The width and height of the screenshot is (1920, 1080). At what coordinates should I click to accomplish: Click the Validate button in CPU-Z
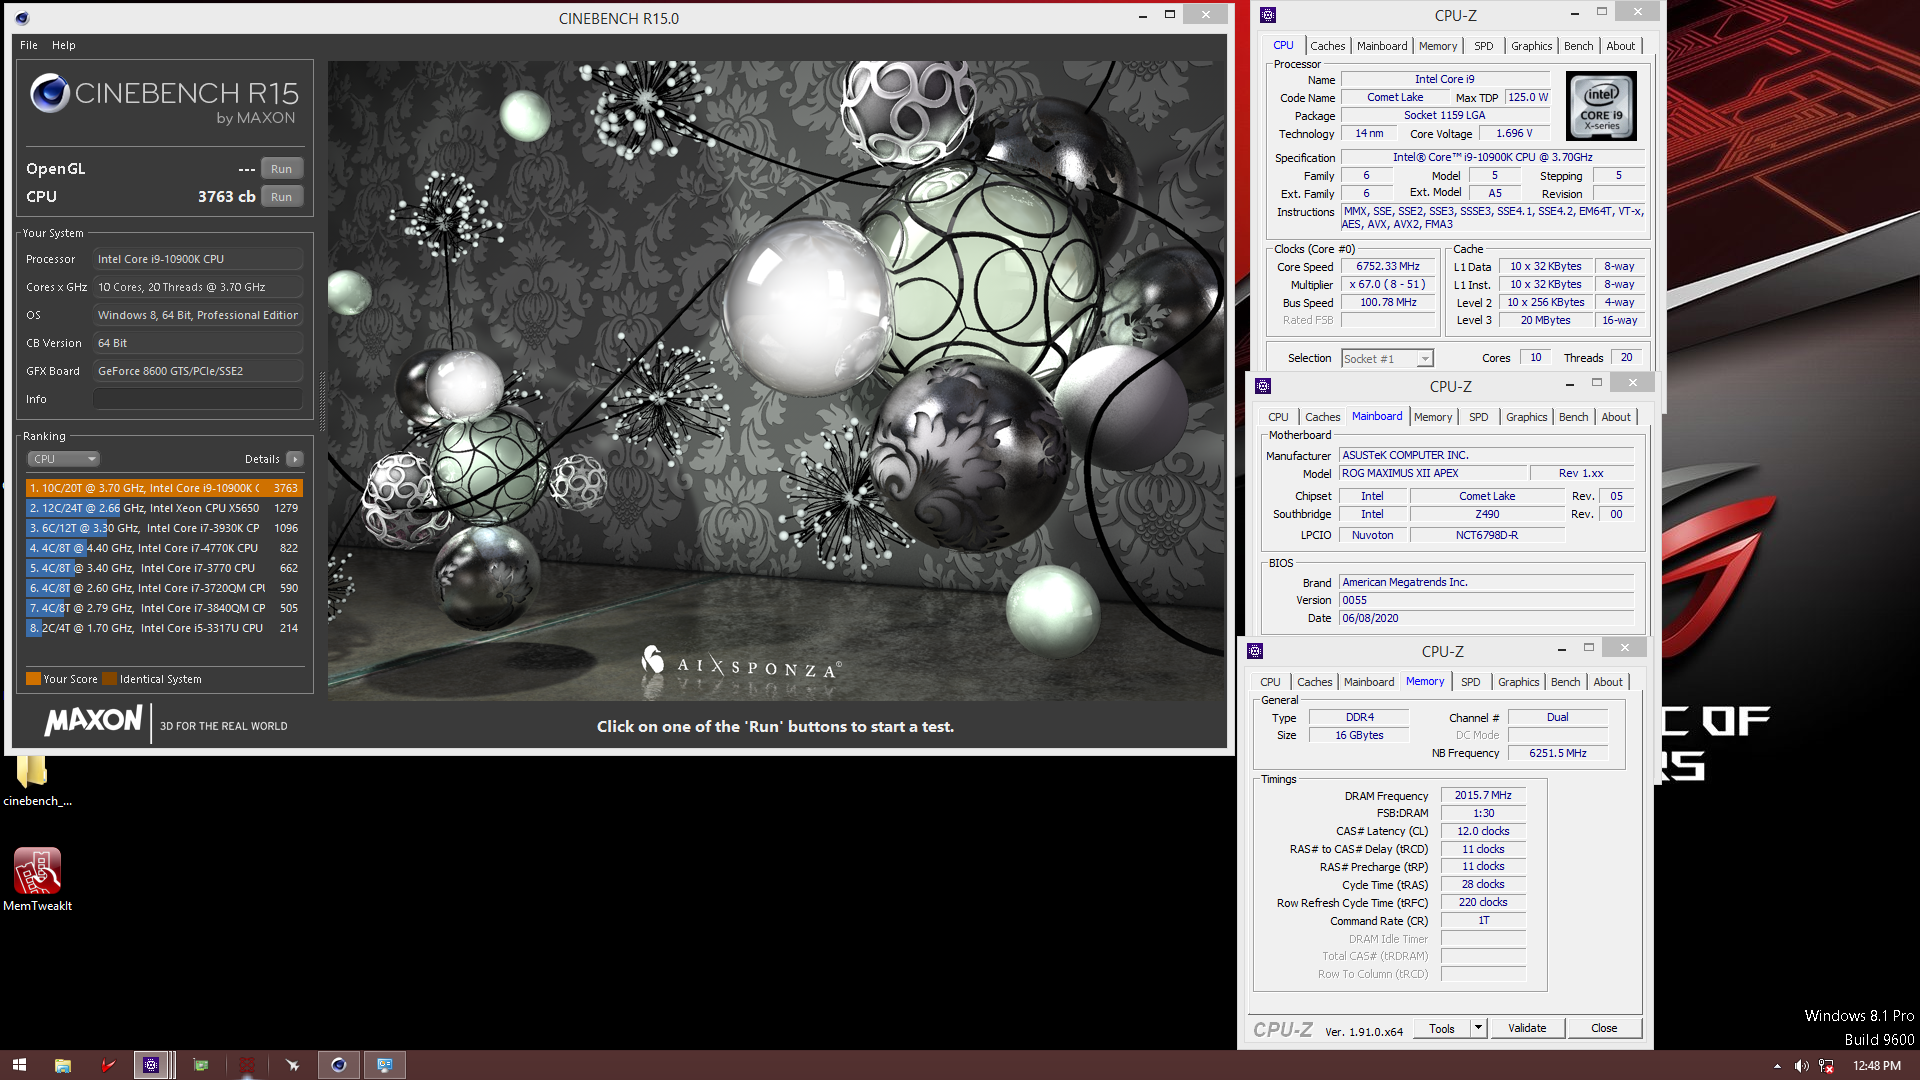(x=1527, y=1028)
